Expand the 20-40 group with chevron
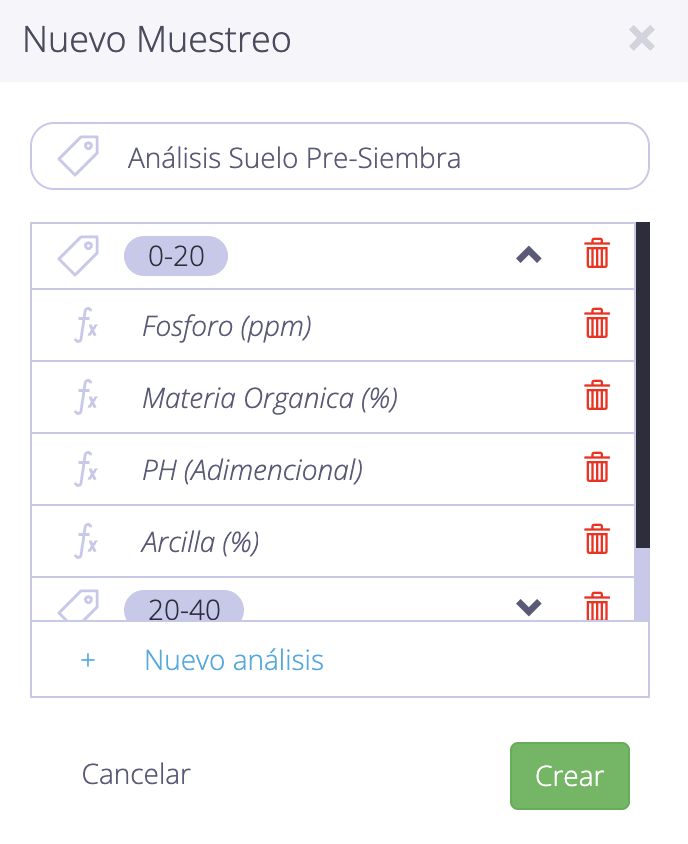 [x=529, y=607]
